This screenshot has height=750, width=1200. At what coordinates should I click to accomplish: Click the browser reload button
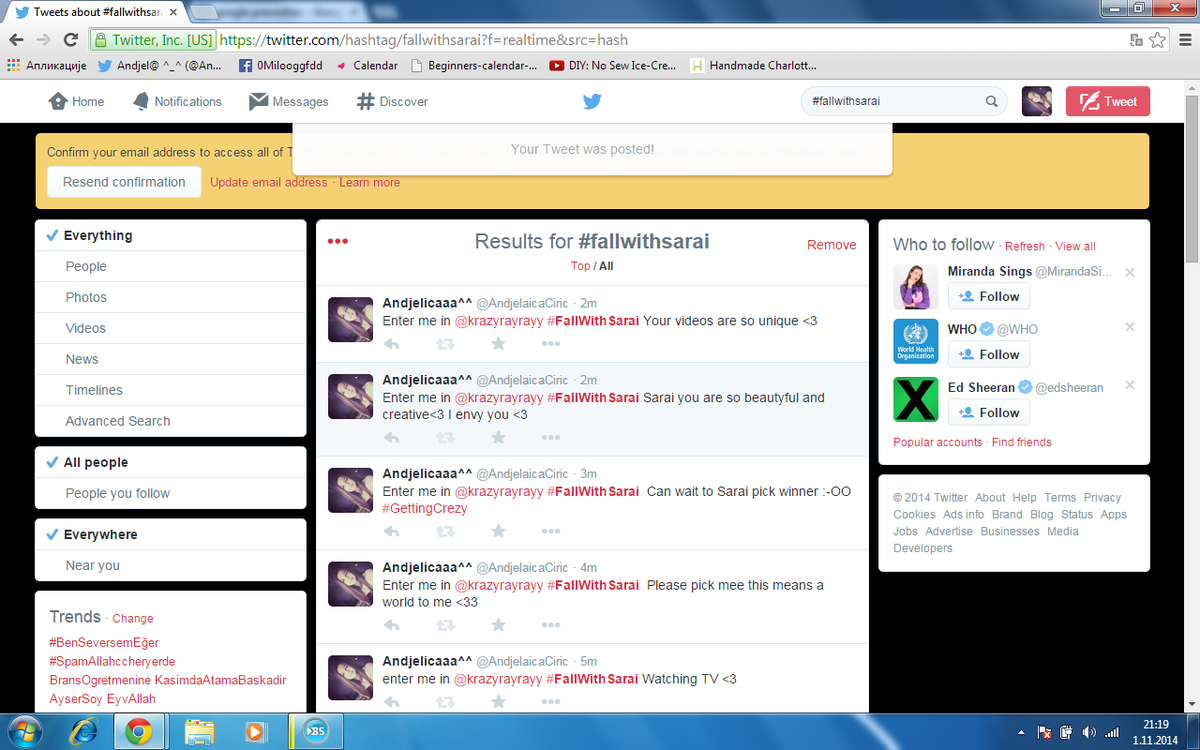click(x=71, y=40)
